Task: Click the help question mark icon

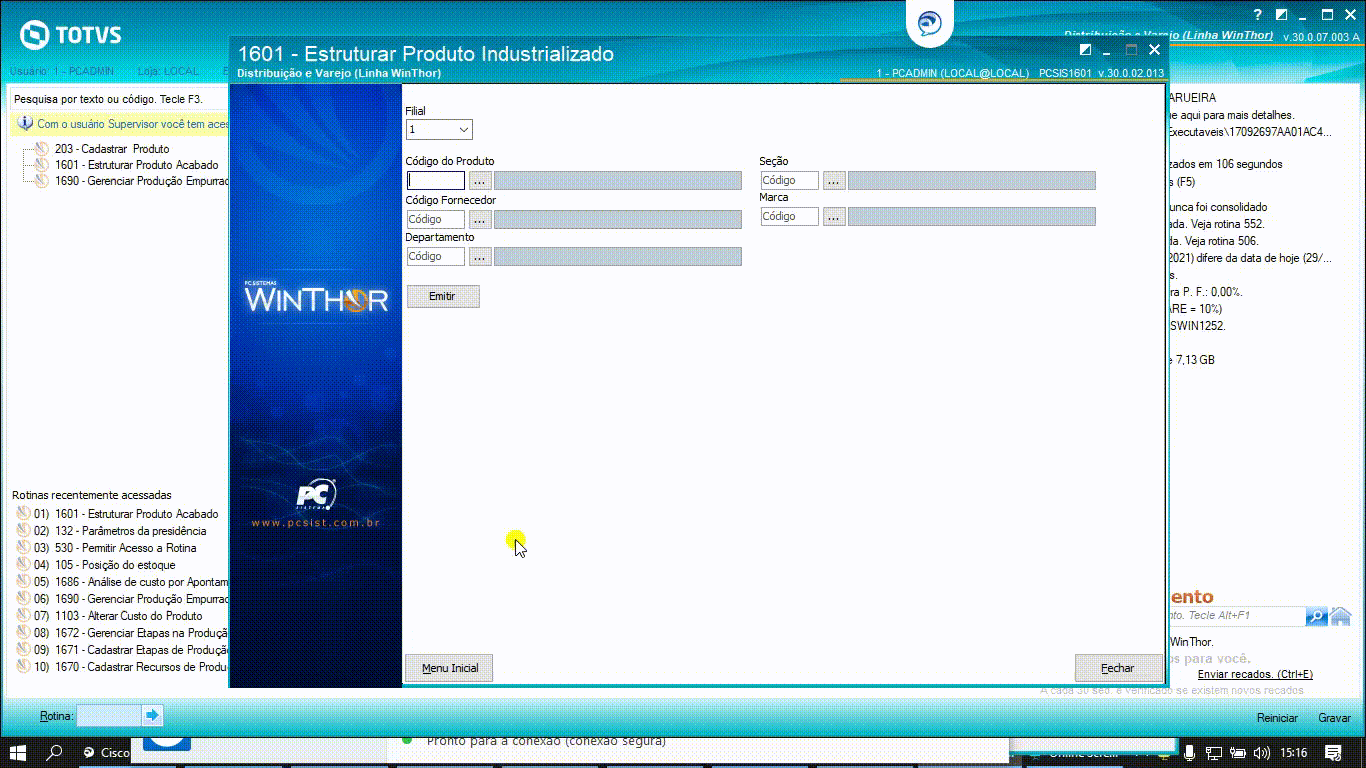Action: coord(1258,15)
